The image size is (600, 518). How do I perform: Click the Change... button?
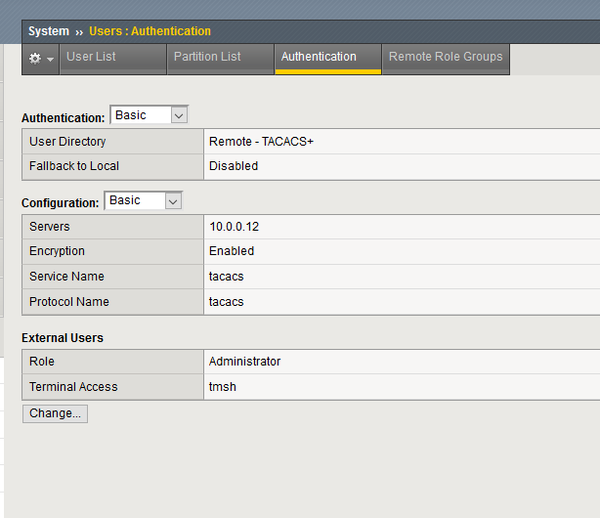tap(55, 414)
